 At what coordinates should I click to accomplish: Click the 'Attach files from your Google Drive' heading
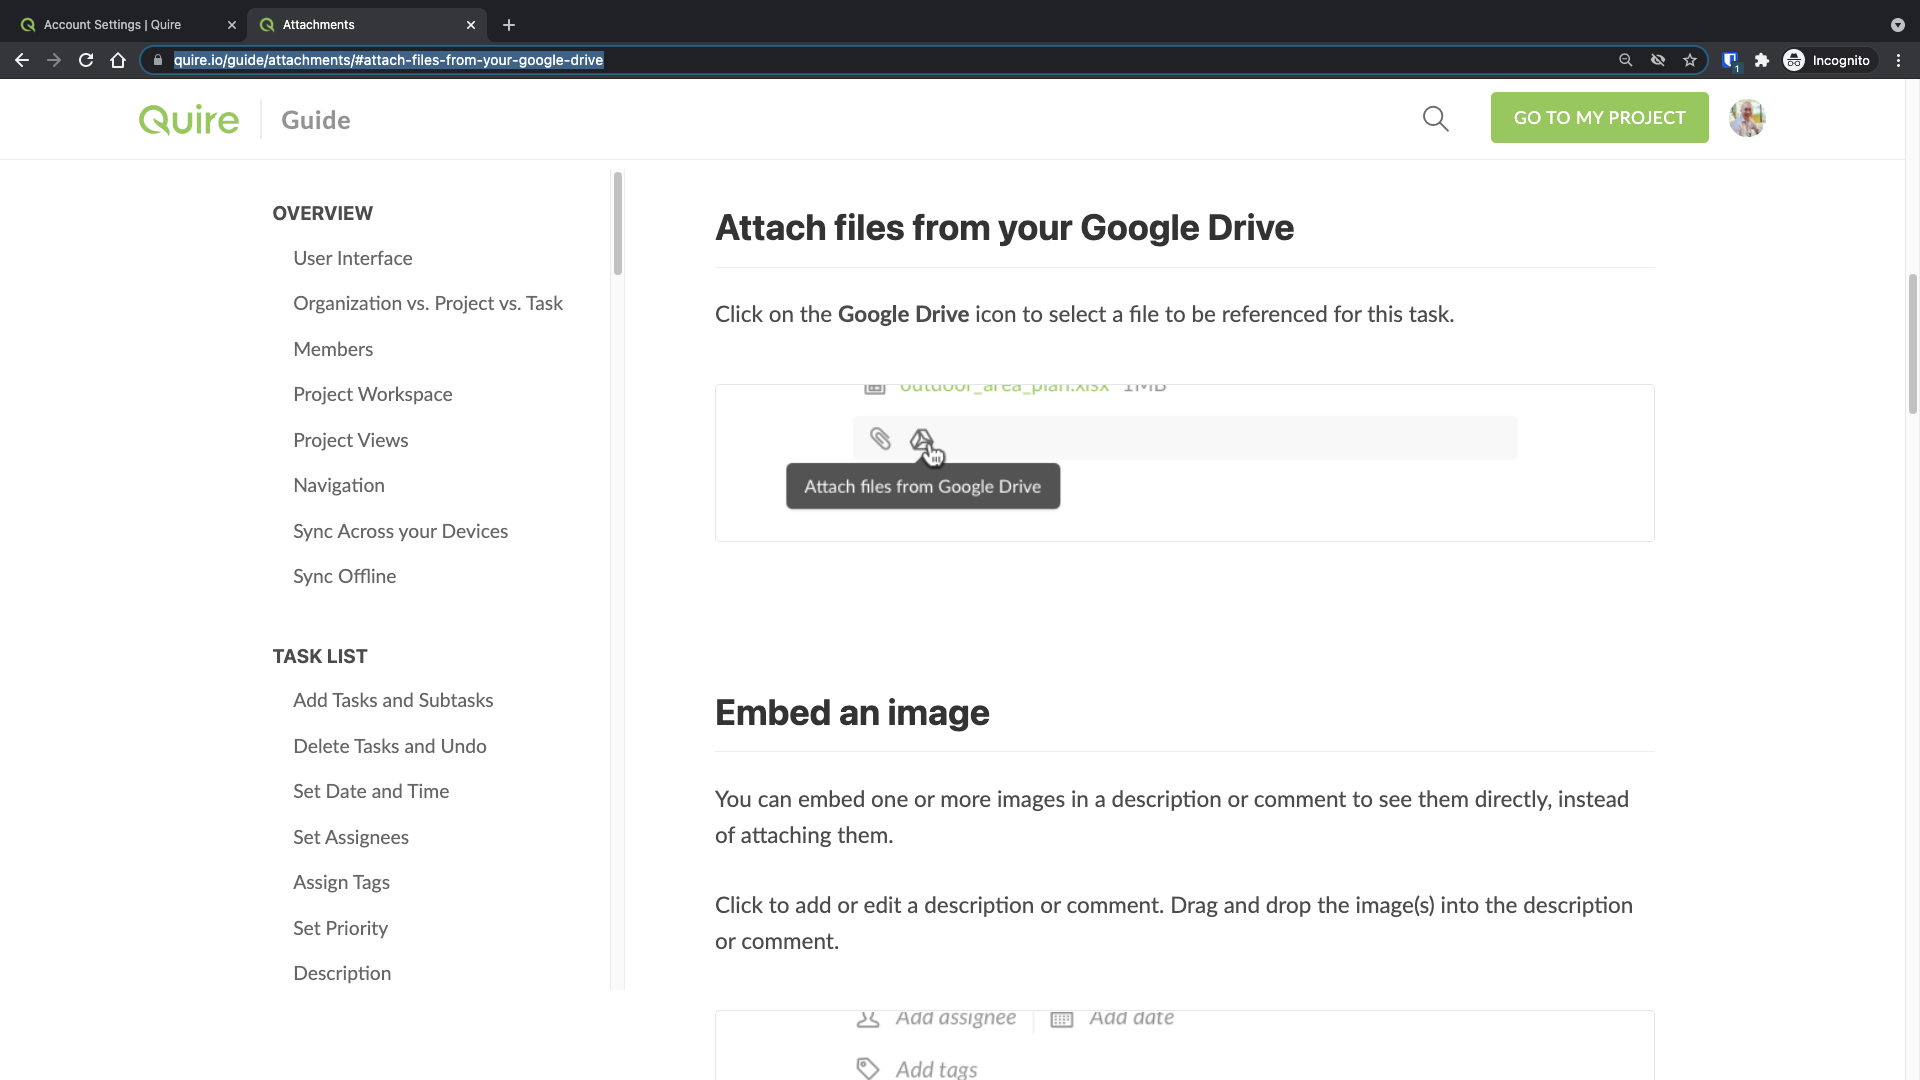pos(1004,228)
